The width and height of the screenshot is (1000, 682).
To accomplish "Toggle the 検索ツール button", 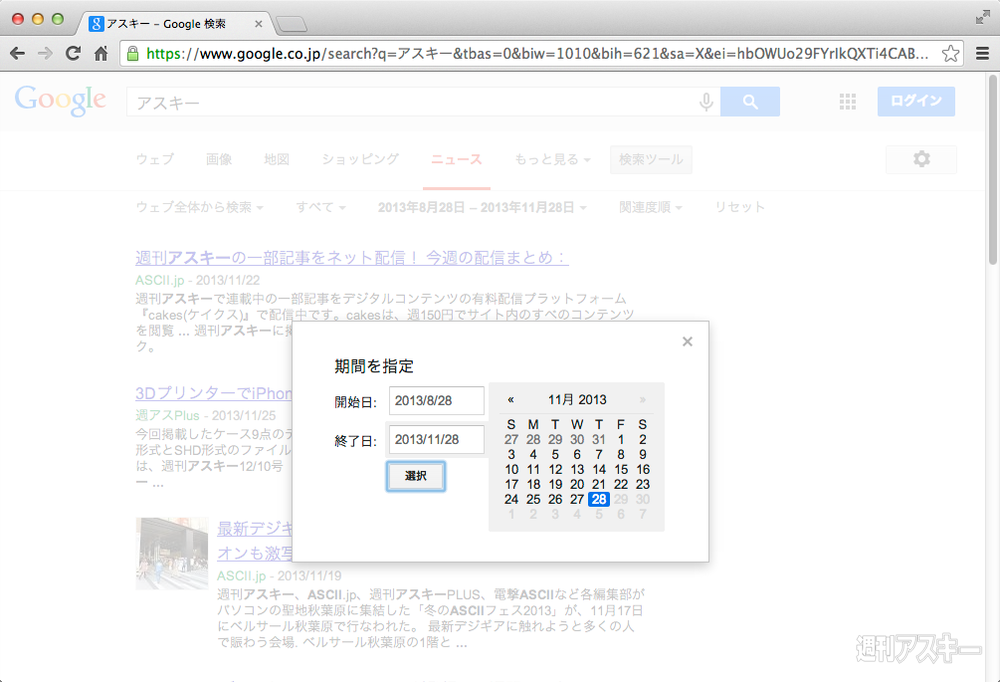I will click(651, 159).
